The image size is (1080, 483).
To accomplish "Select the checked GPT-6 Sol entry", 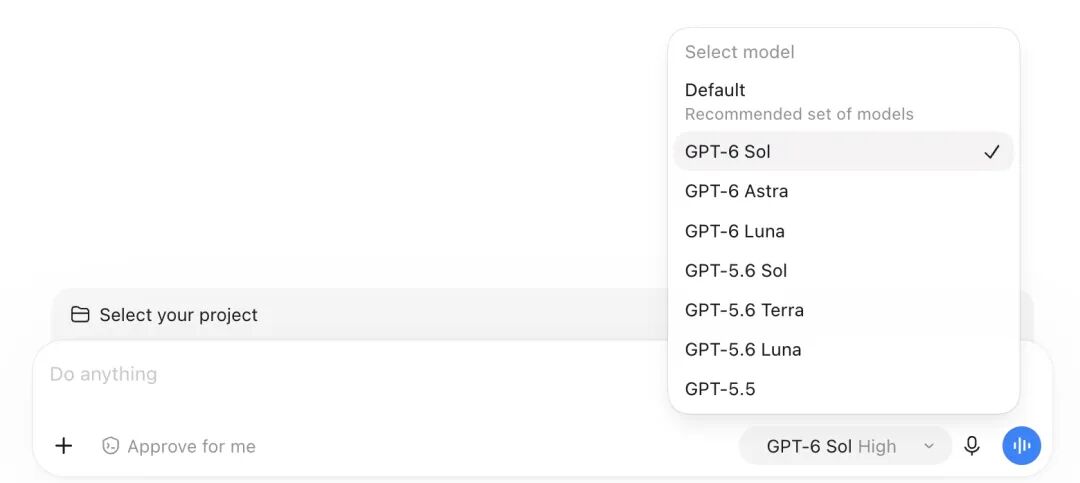I will coord(843,152).
